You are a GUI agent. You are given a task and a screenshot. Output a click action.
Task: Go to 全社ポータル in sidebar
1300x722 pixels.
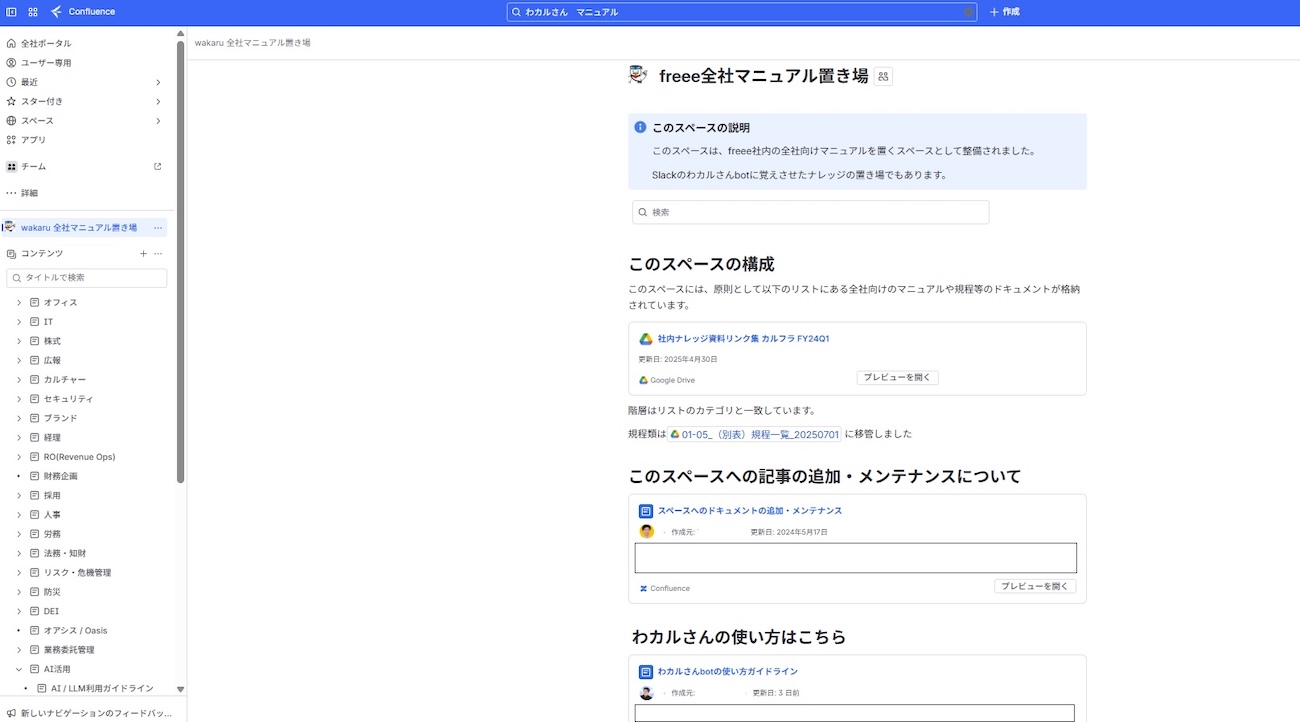(x=46, y=44)
